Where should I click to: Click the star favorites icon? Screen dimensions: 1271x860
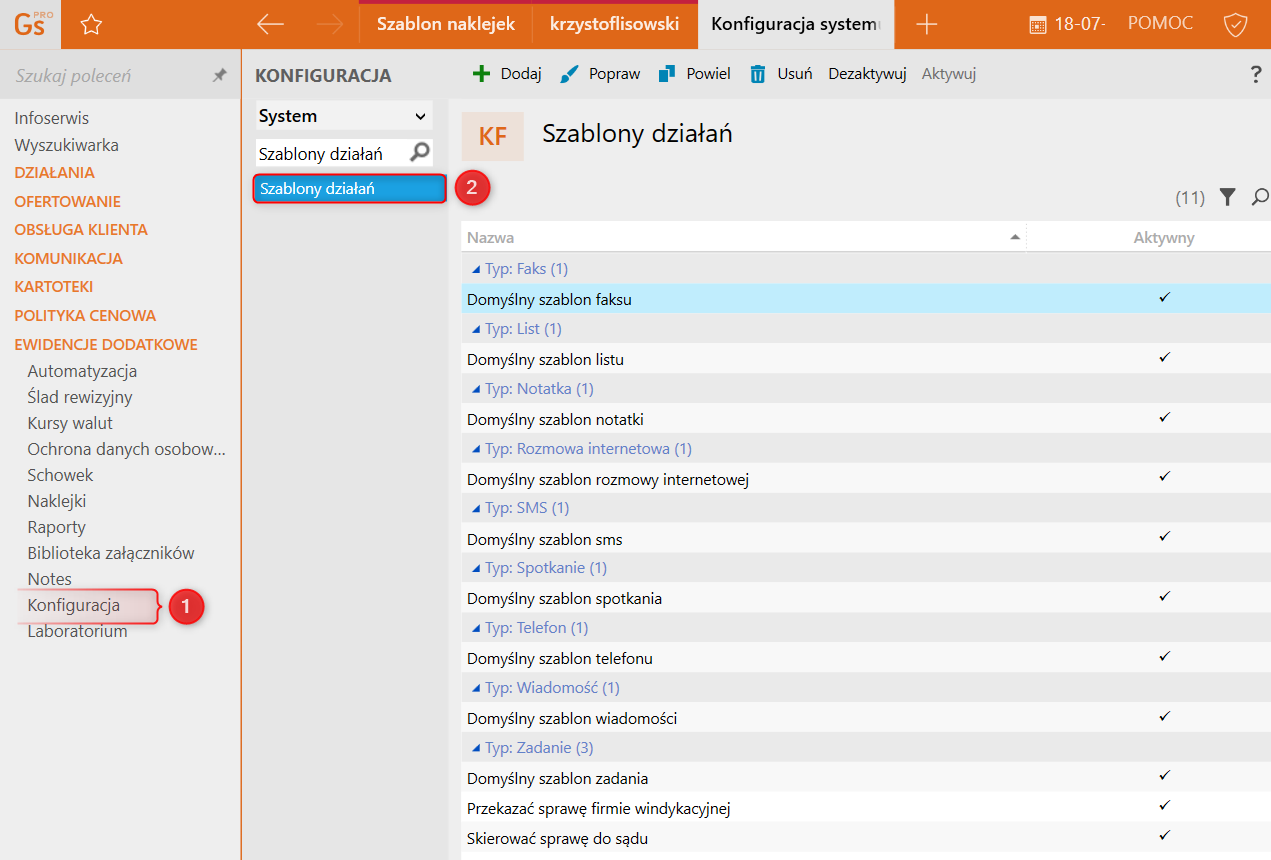point(91,25)
